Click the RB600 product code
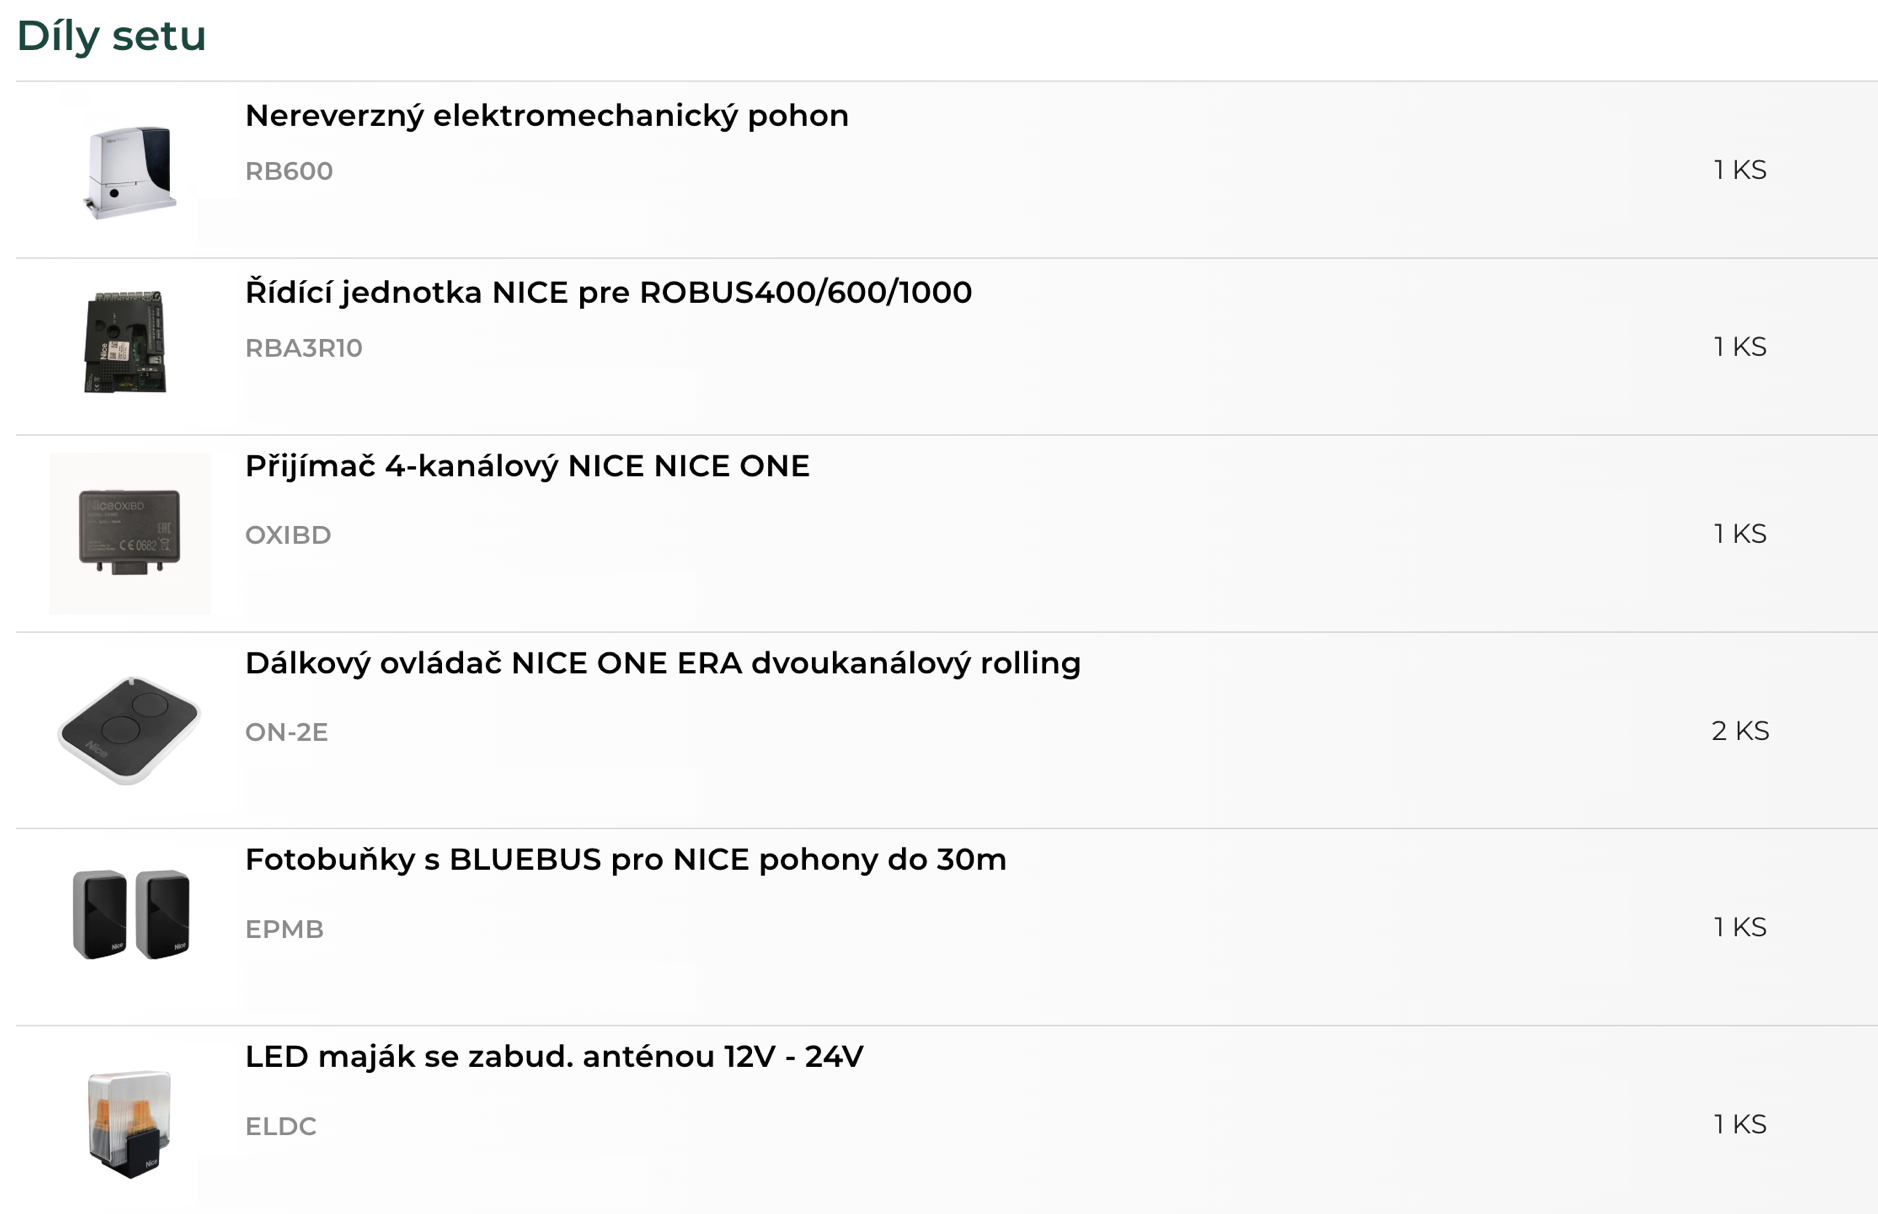1878x1214 pixels. click(289, 171)
